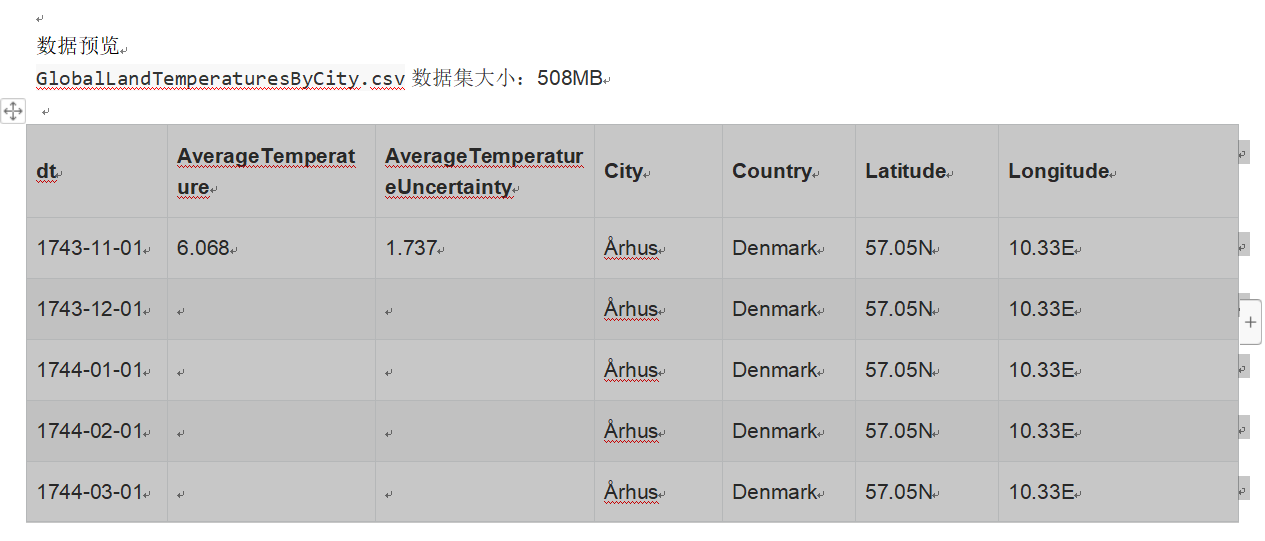Viewport: 1265px width, 541px height.
Task: Click the insert row plus button
Action: click(1251, 322)
